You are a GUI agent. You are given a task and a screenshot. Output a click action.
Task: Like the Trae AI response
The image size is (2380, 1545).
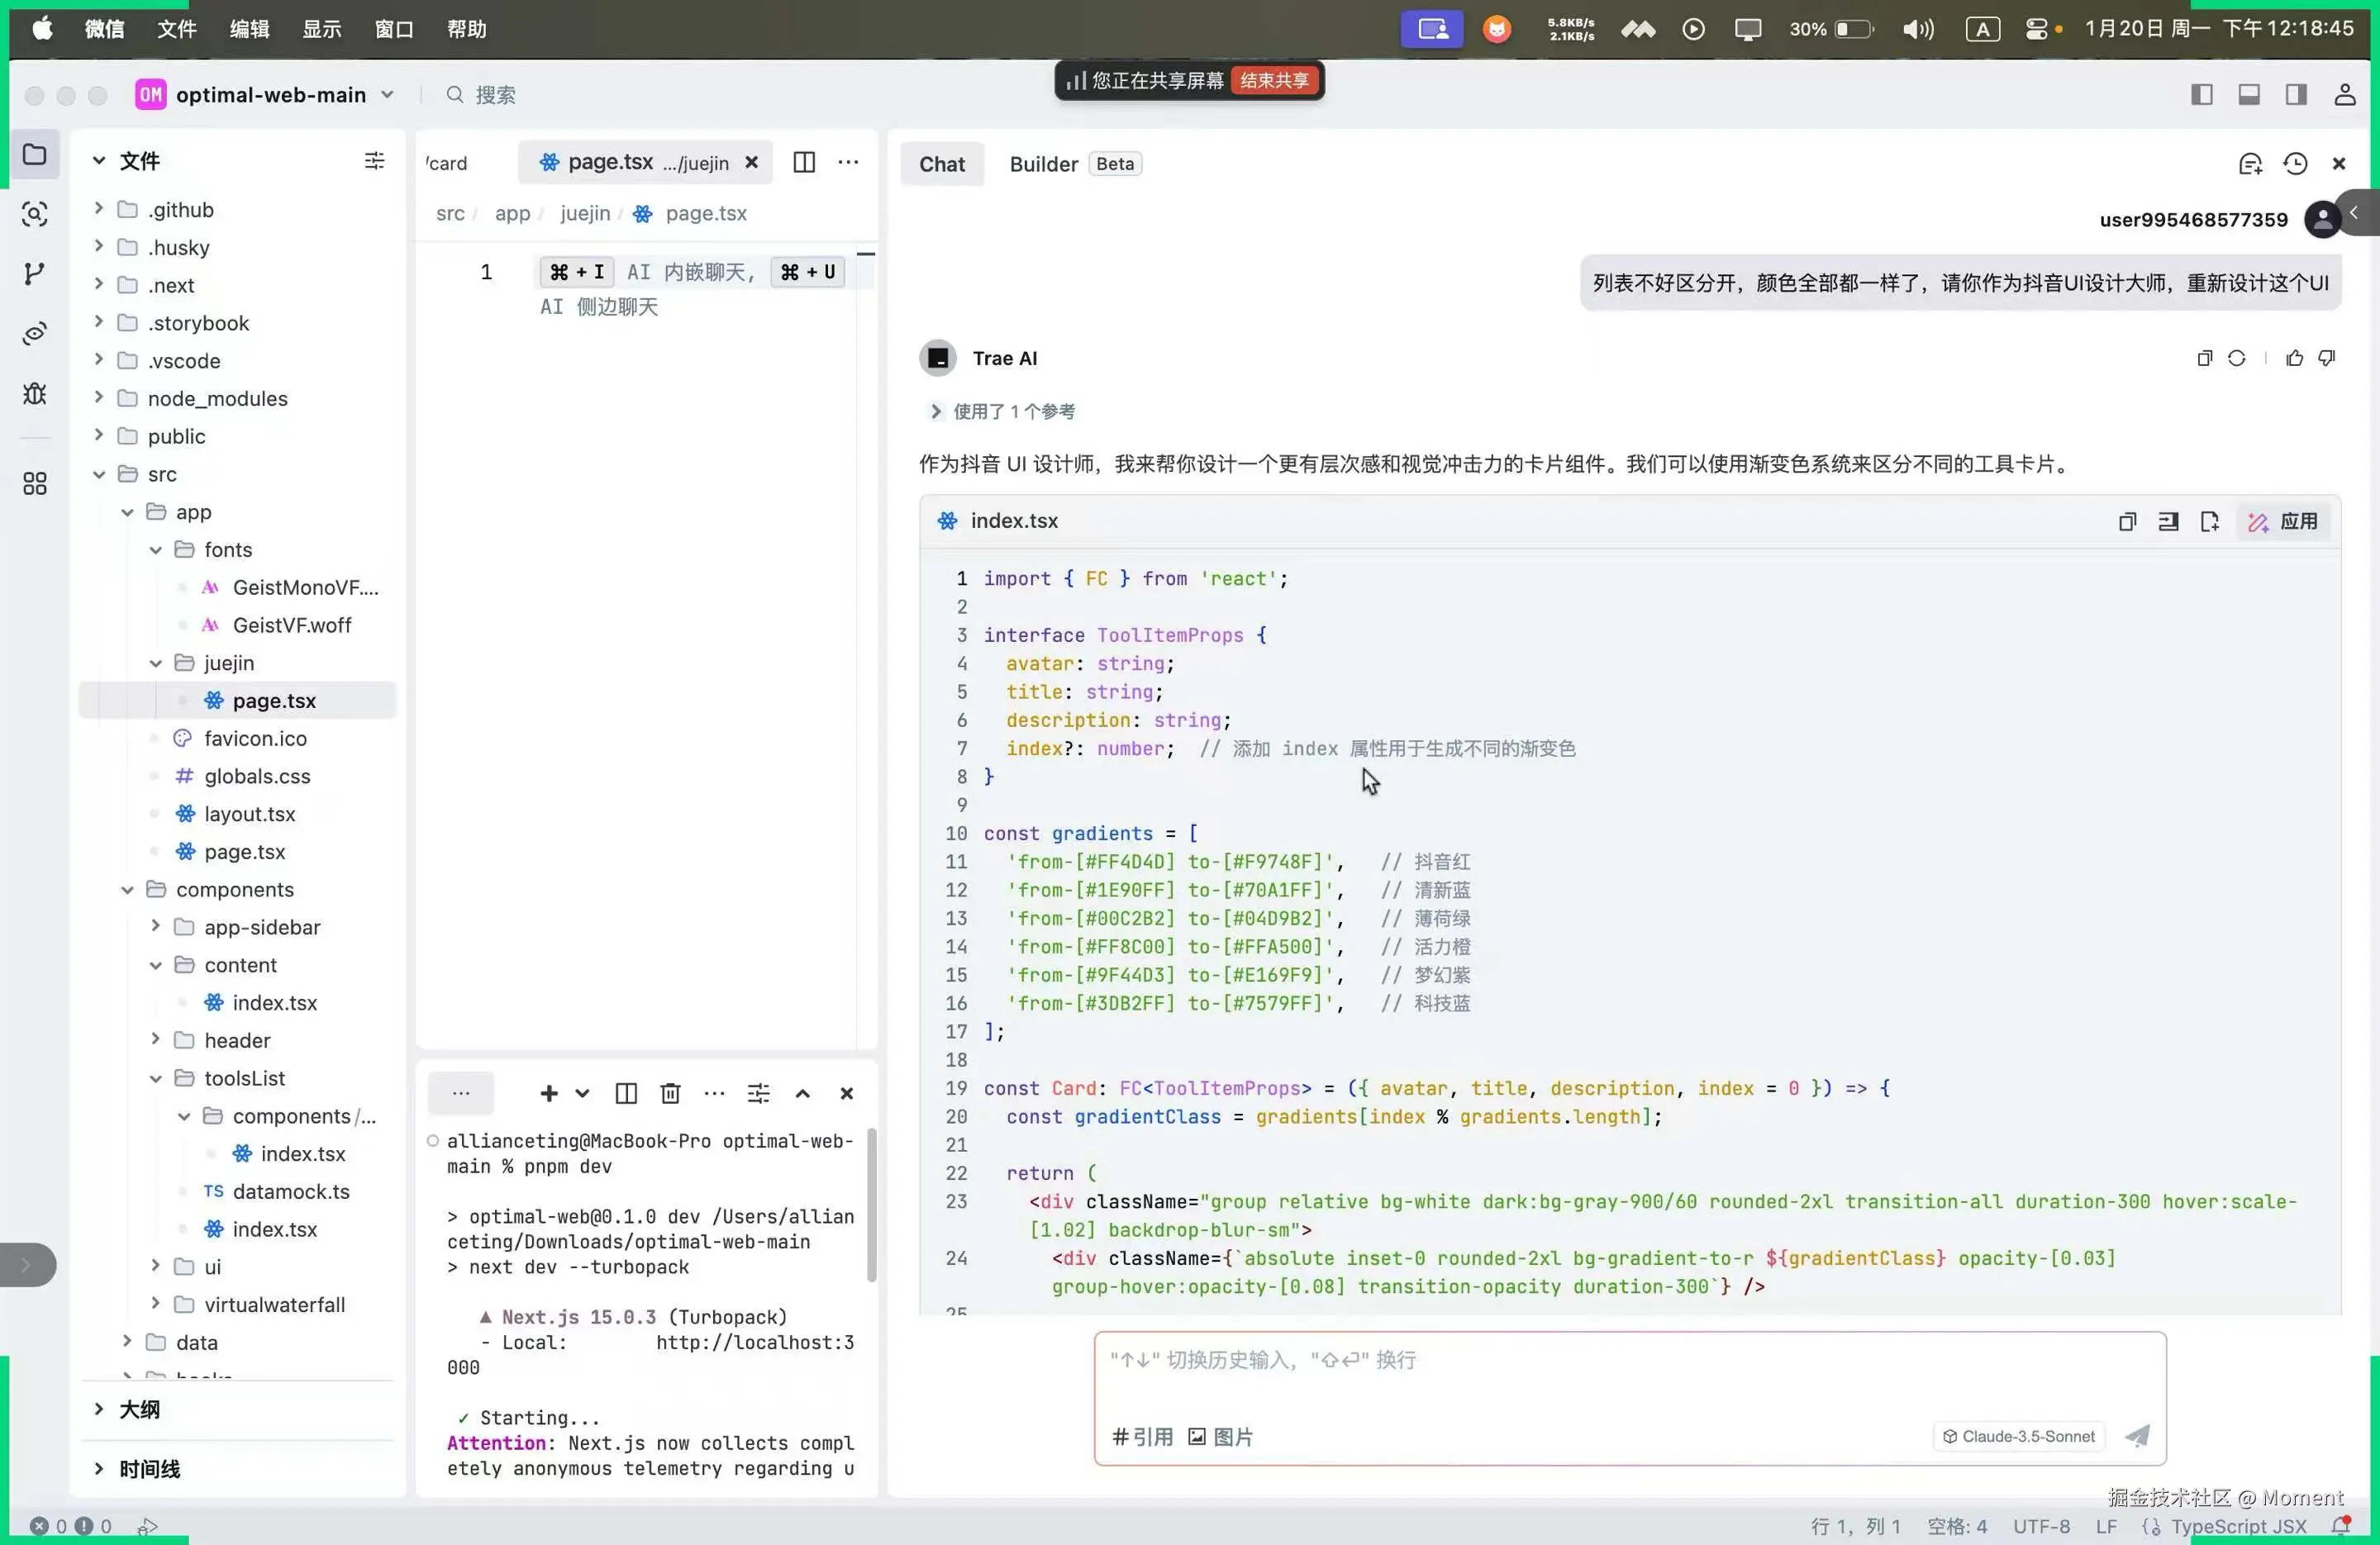pos(2294,358)
